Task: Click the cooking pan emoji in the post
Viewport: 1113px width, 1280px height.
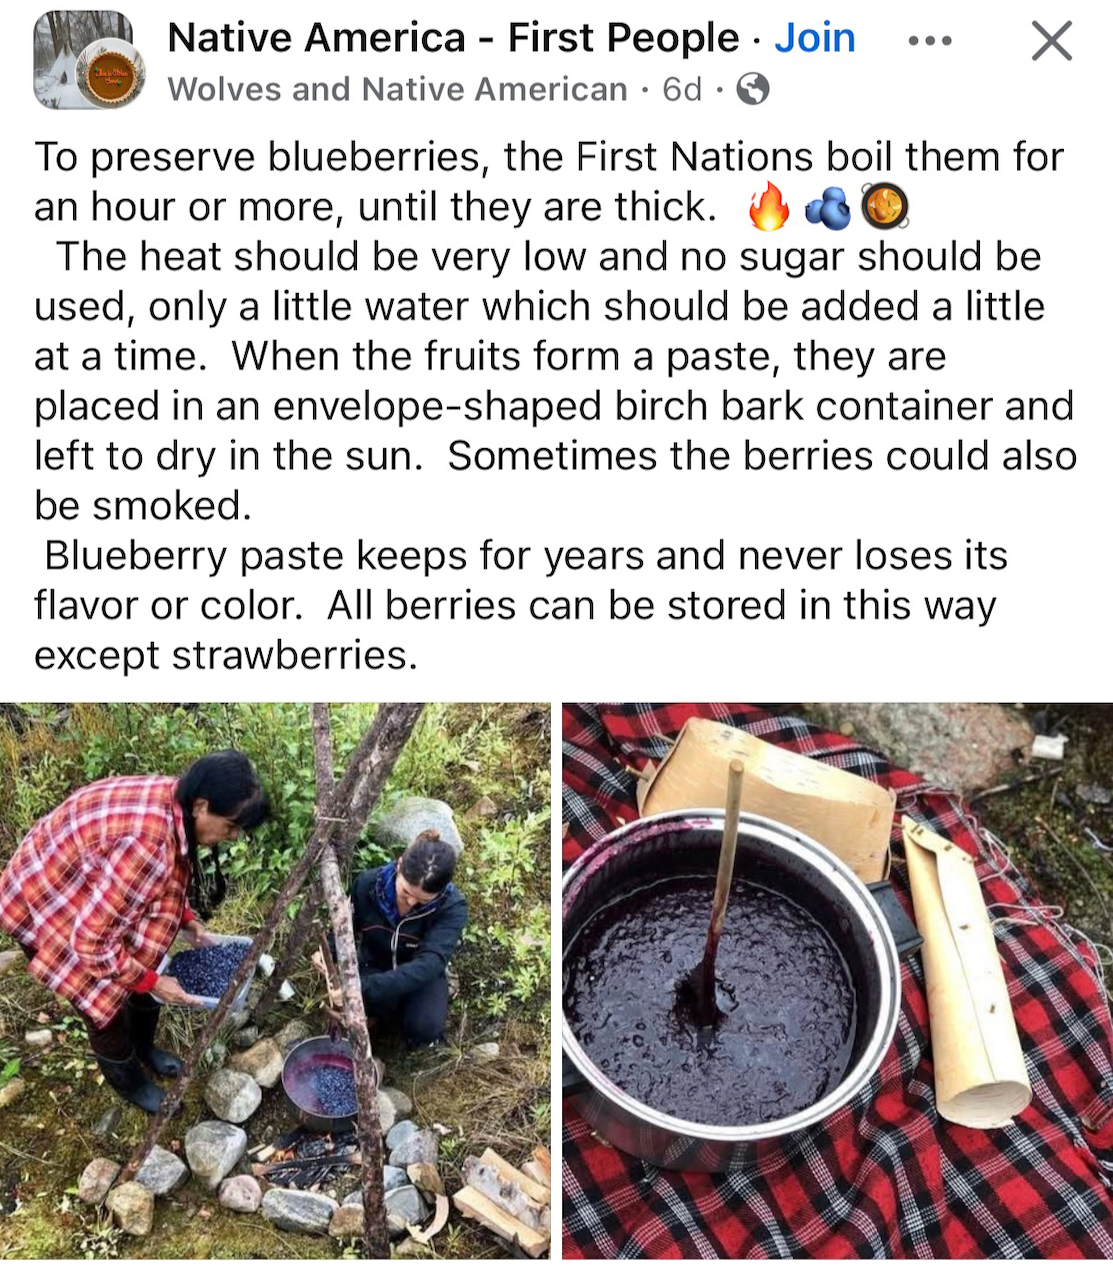Action: coord(884,208)
